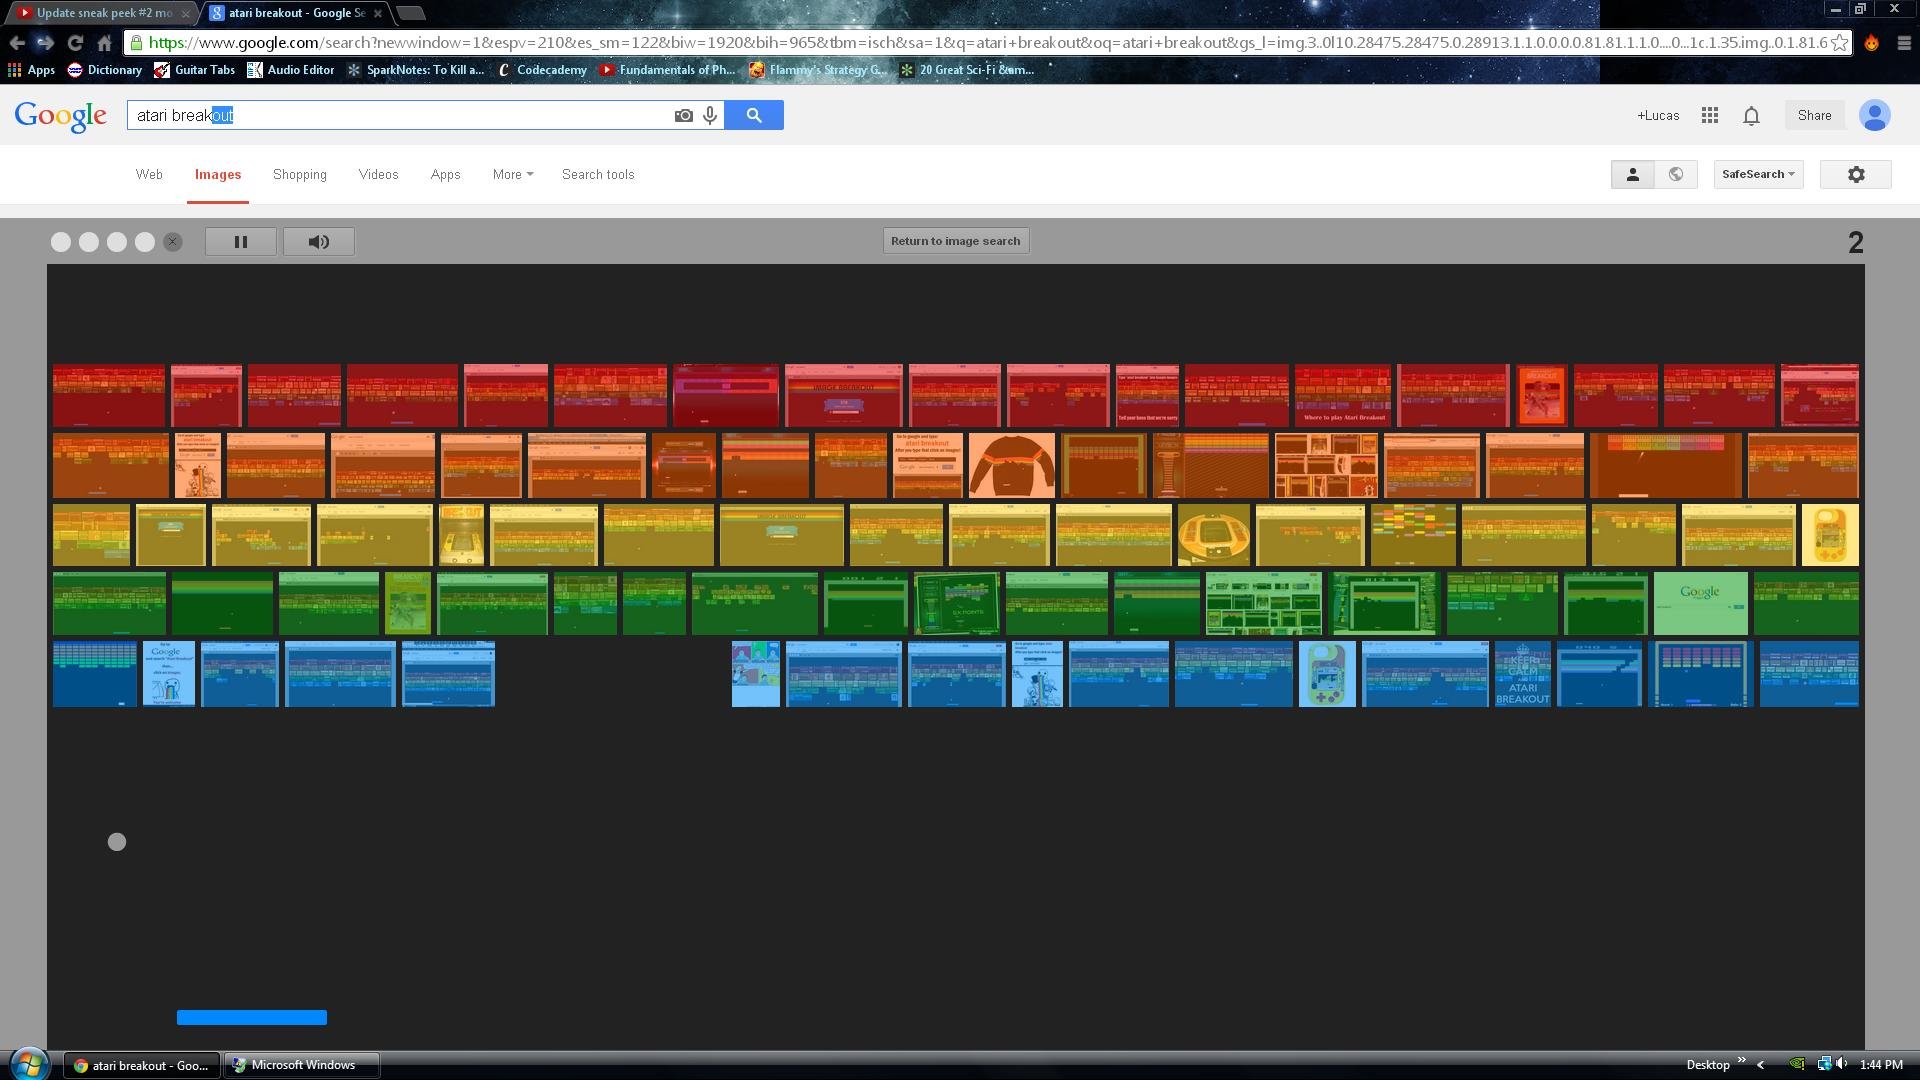The width and height of the screenshot is (1920, 1080).
Task: Switch to the Web results tab
Action: (149, 174)
